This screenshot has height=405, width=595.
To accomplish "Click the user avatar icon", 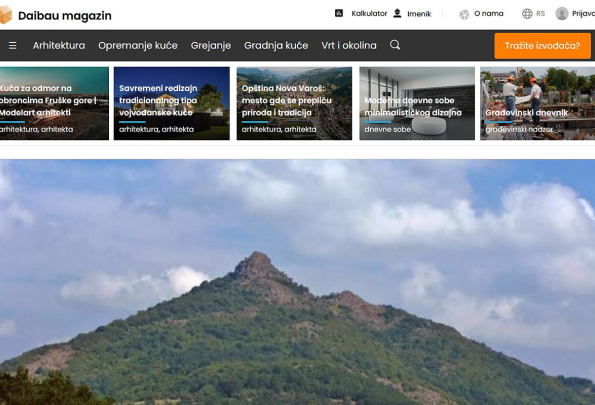I will (x=562, y=14).
